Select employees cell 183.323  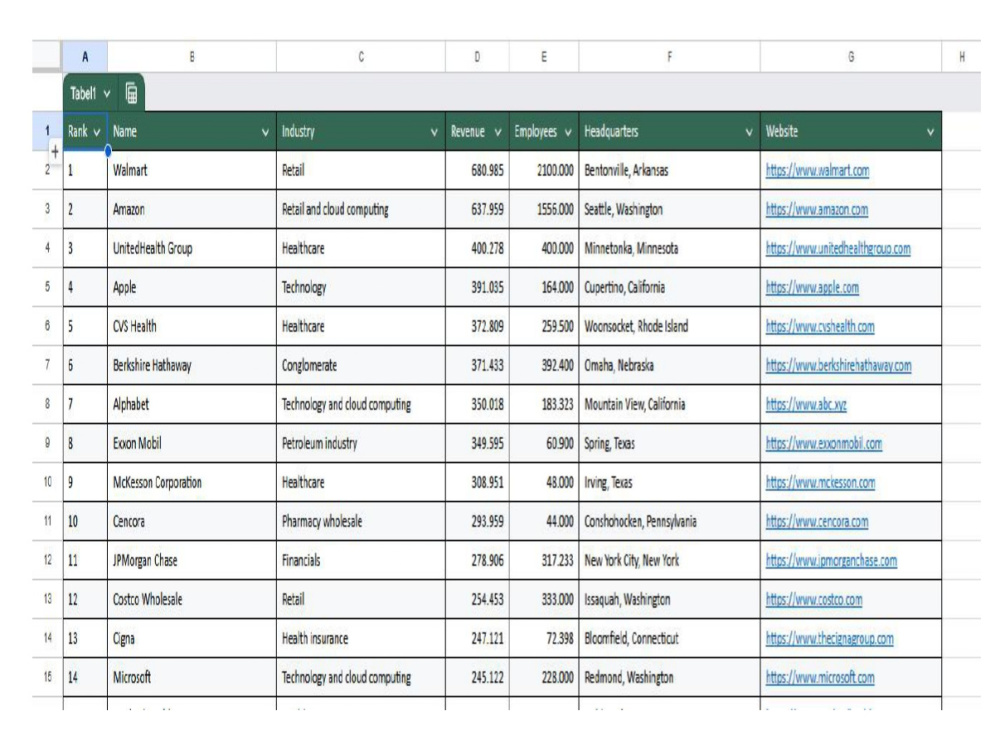[543, 404]
